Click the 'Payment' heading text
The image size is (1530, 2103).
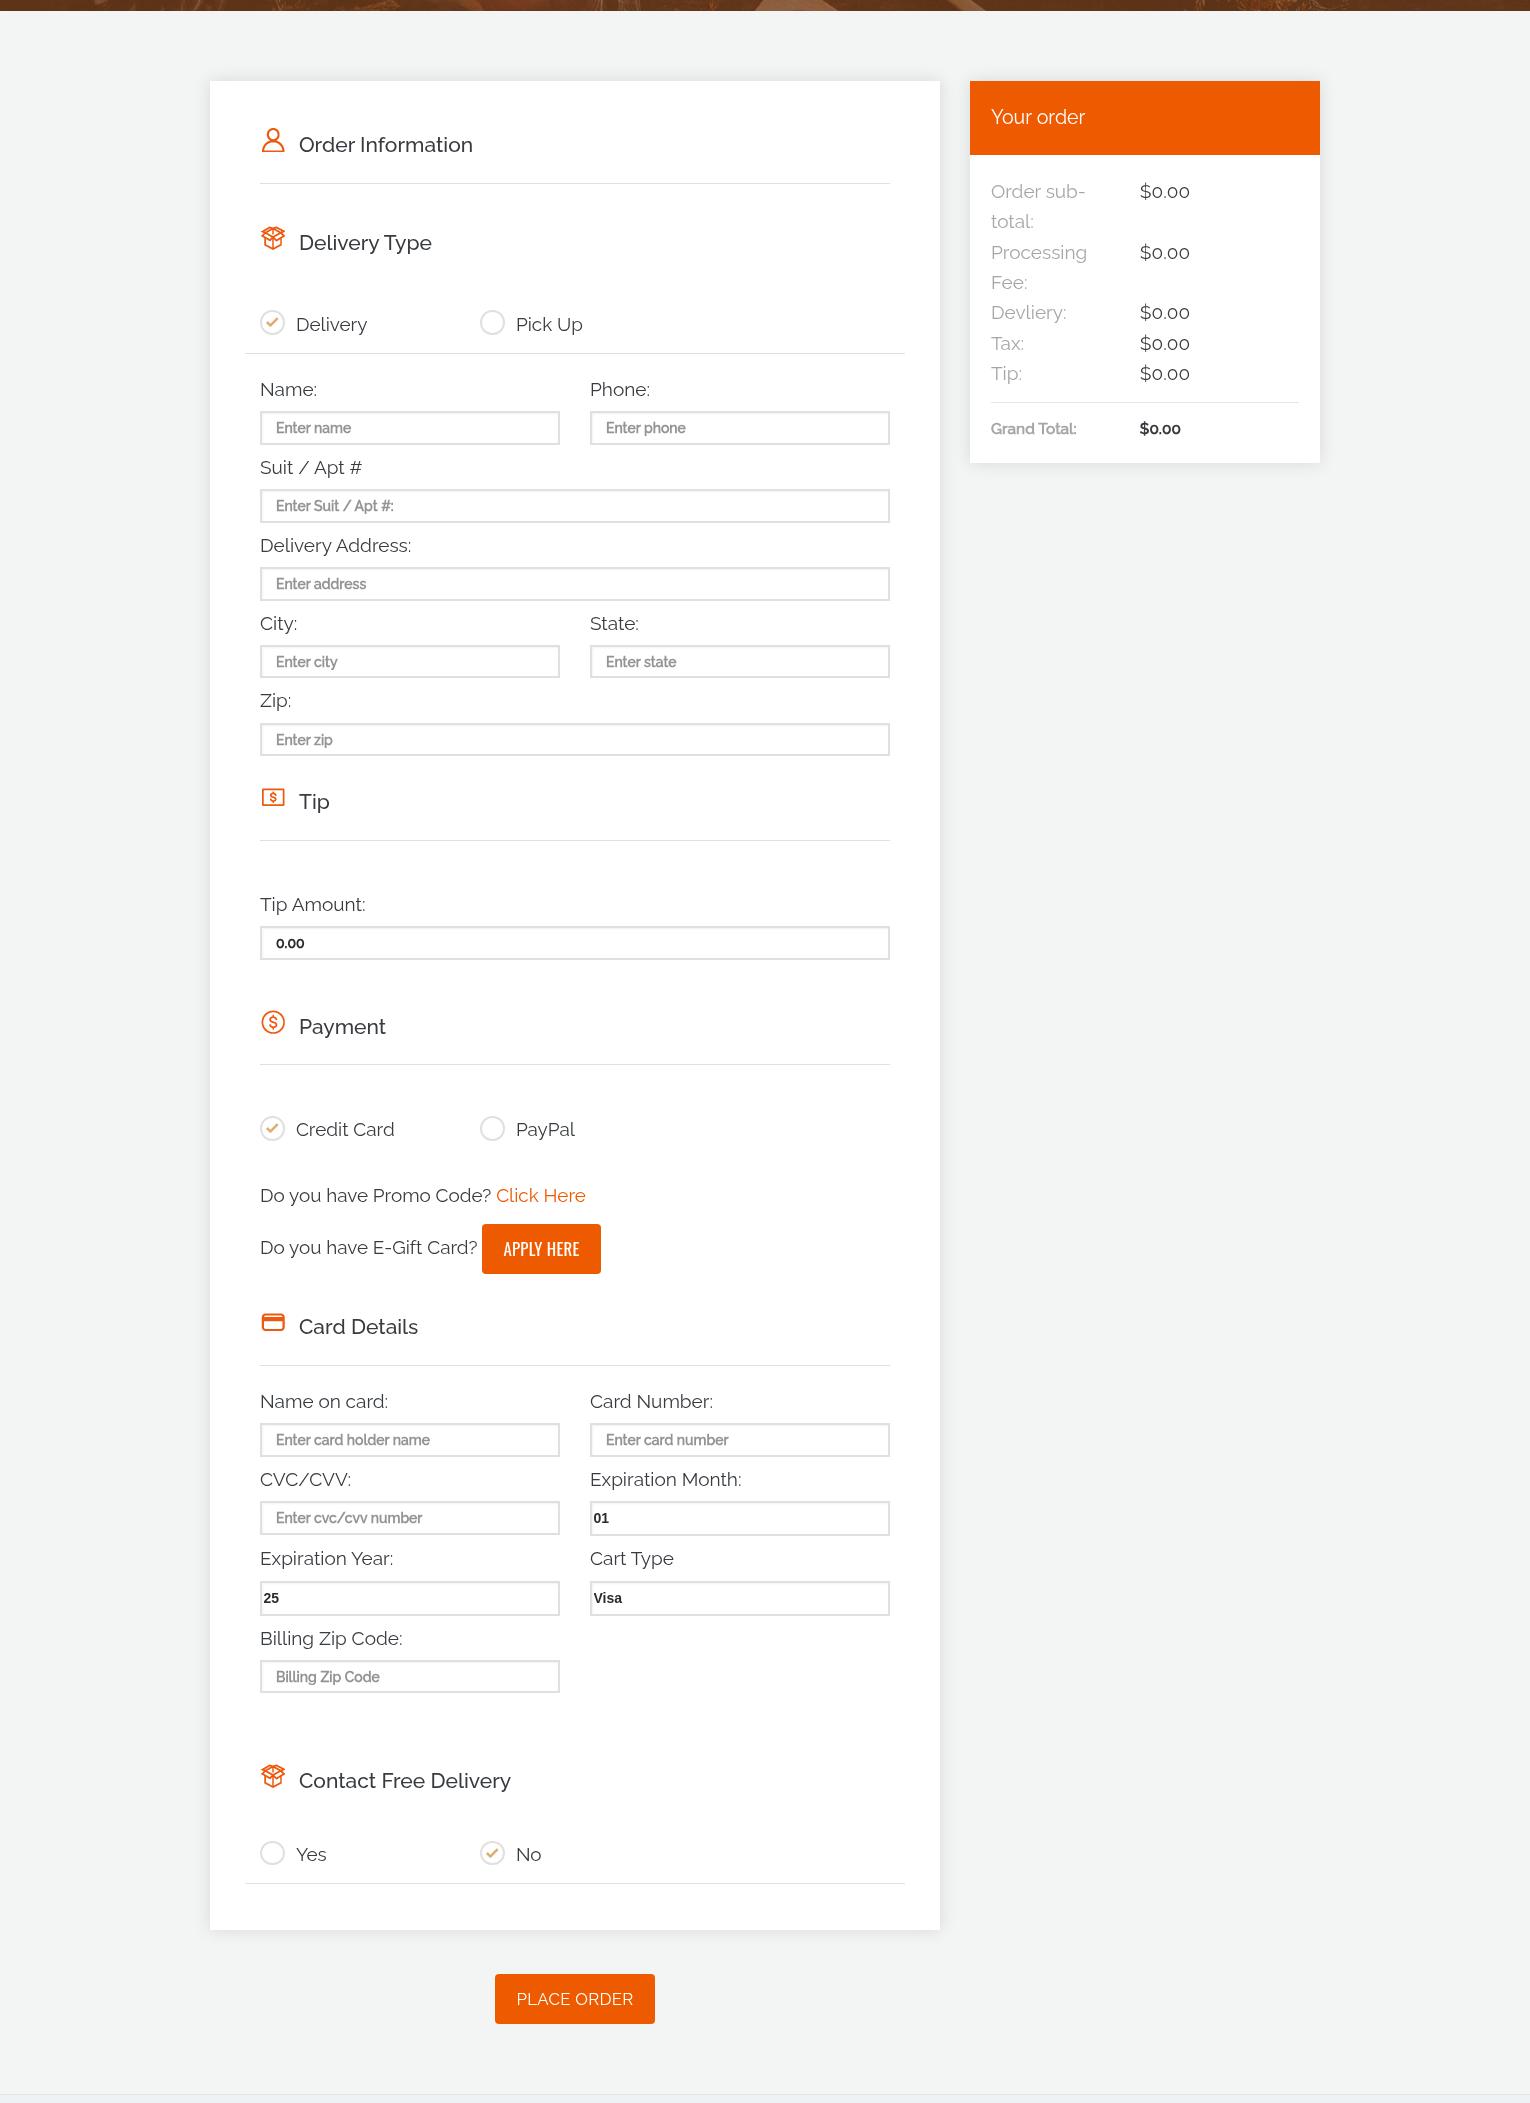[342, 1027]
